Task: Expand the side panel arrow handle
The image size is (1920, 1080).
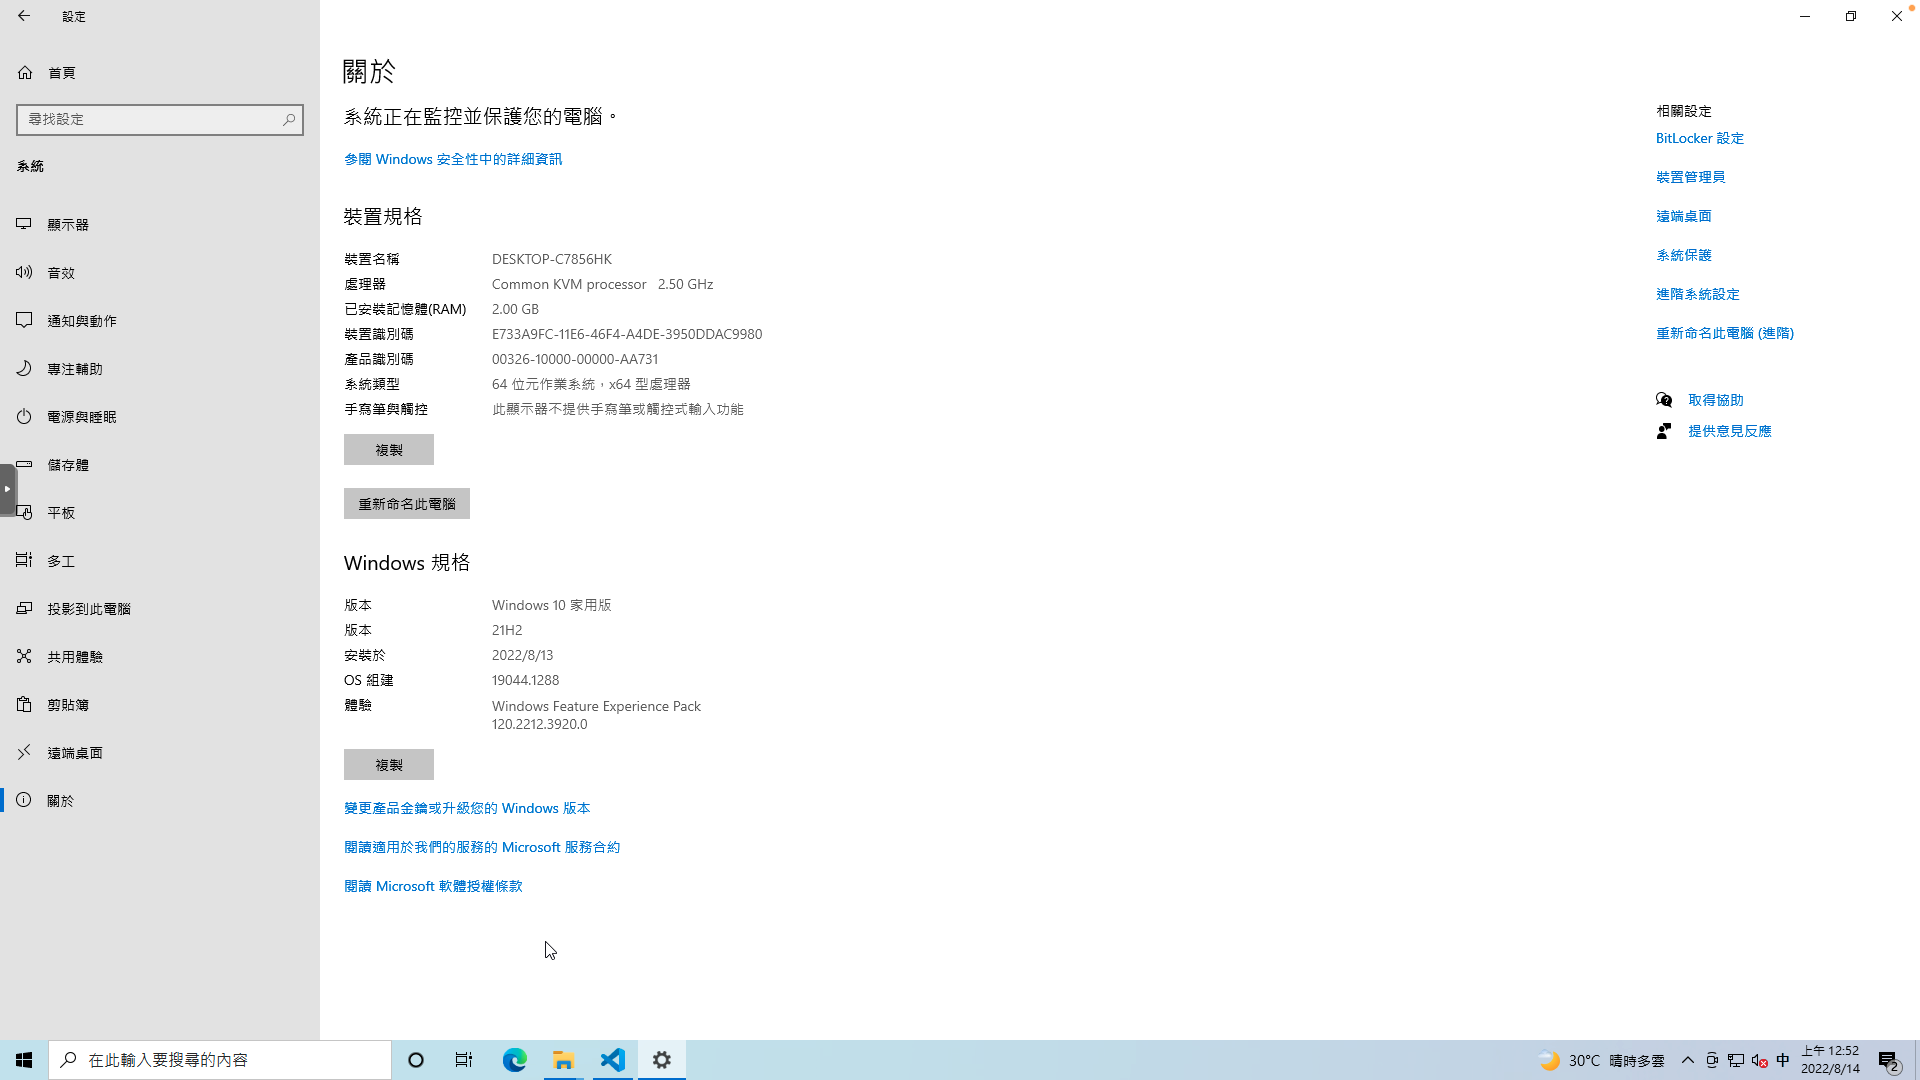Action: (7, 489)
